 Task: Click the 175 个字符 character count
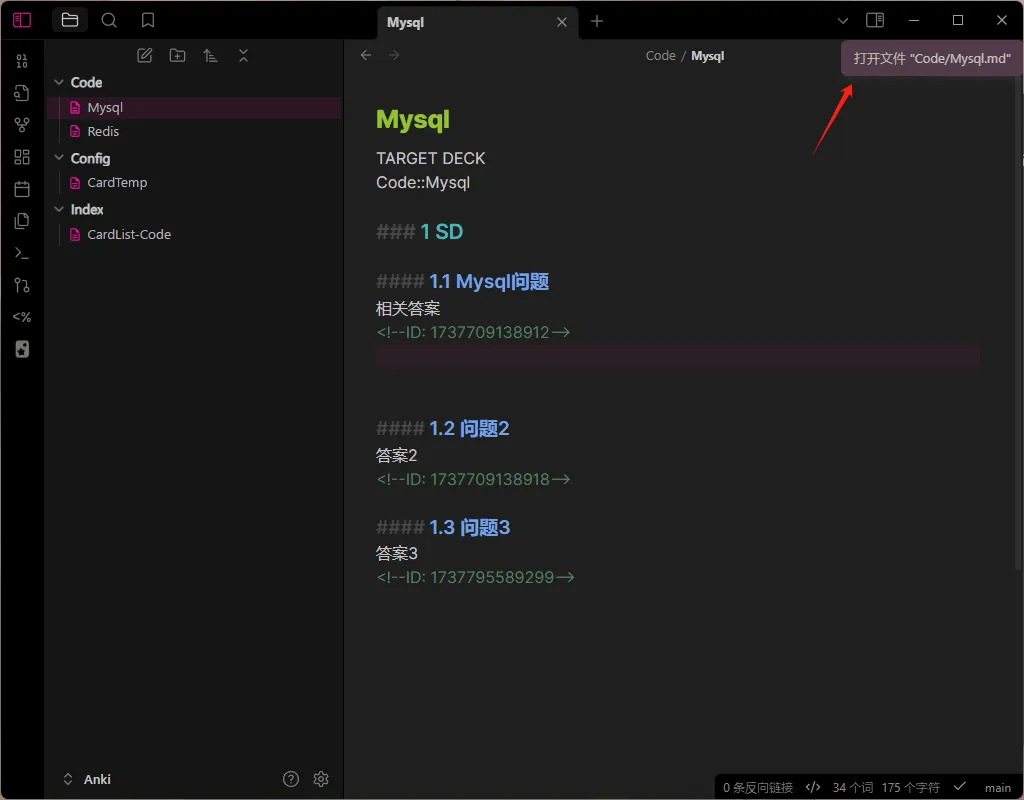[x=910, y=788]
